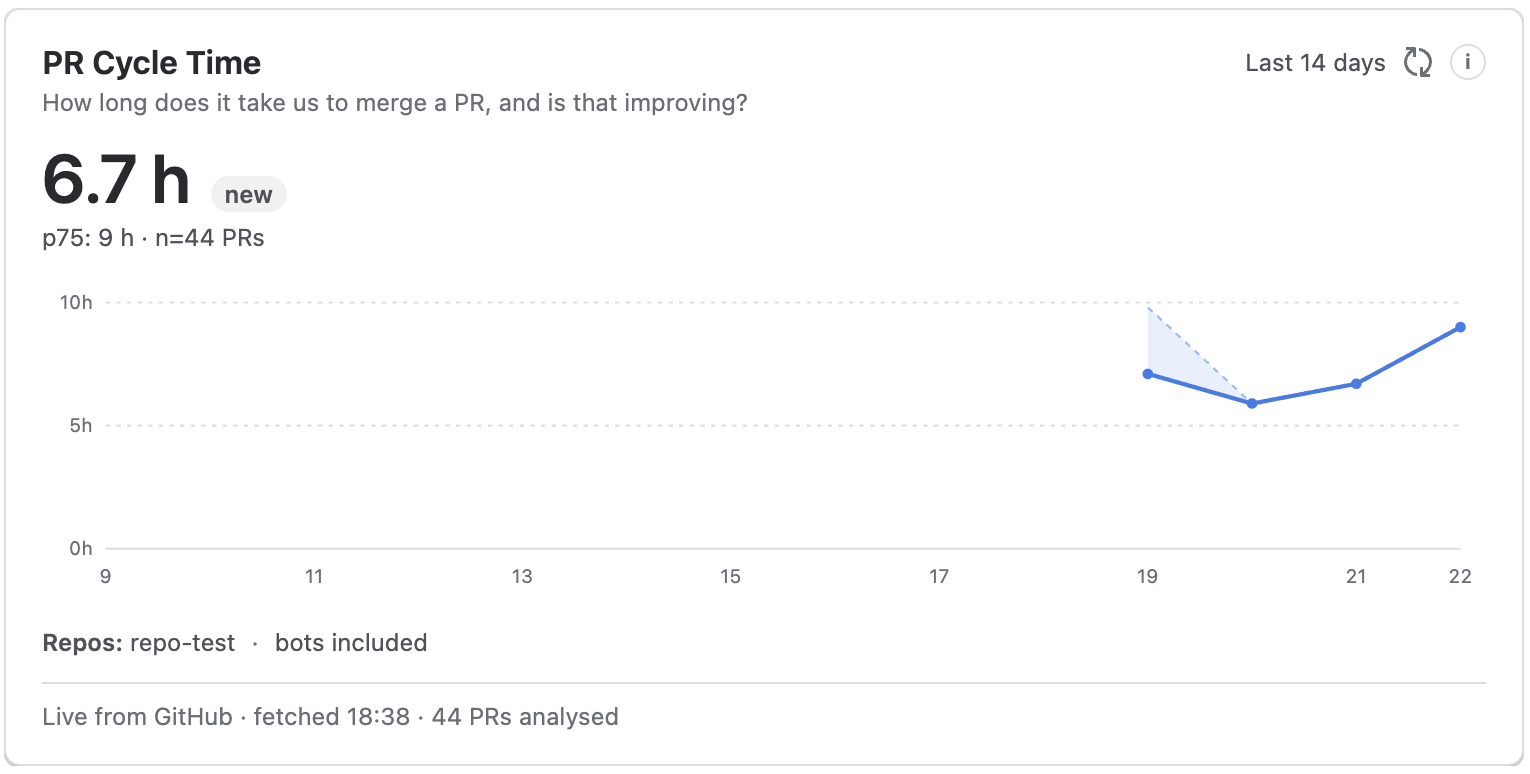The height and width of the screenshot is (774, 1530).
Task: Toggle the bots included filter text
Action: [351, 643]
